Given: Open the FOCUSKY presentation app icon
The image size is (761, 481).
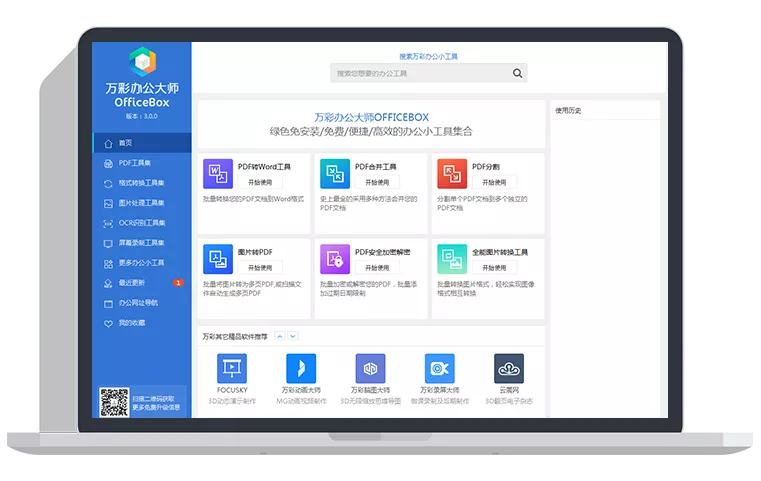Looking at the screenshot, I should [x=232, y=368].
